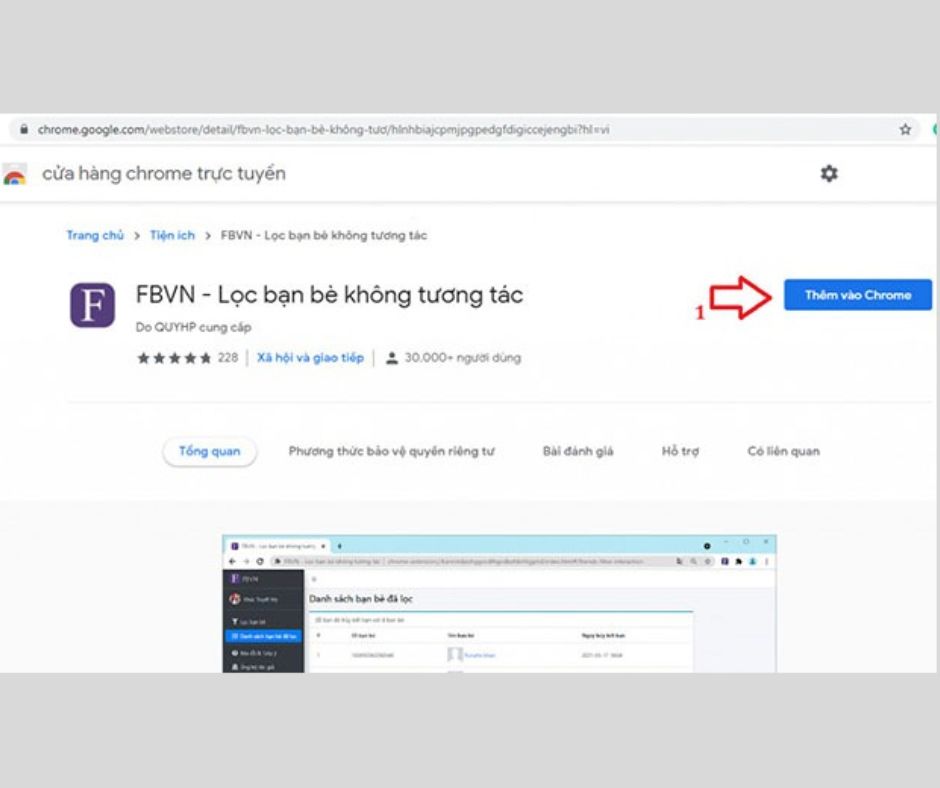
Task: Open the Xã hội và giao tiếp category
Action: click(311, 358)
